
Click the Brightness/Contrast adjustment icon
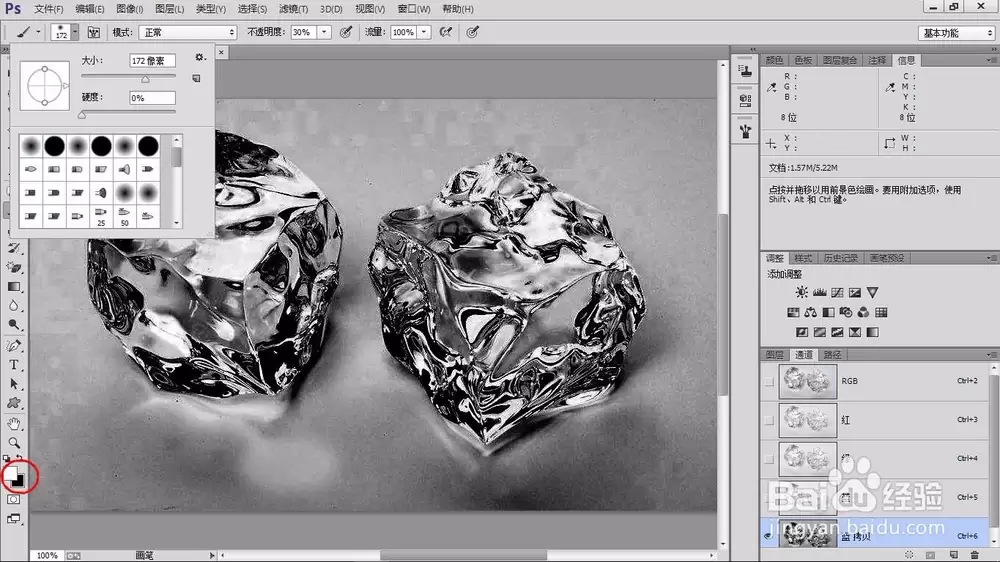[x=801, y=292]
